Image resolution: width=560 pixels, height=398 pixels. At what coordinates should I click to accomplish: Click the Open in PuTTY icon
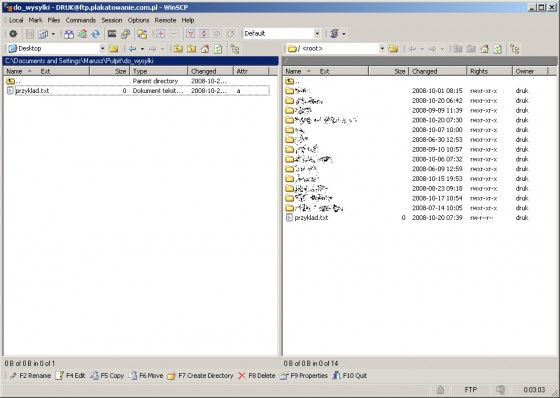click(125, 34)
